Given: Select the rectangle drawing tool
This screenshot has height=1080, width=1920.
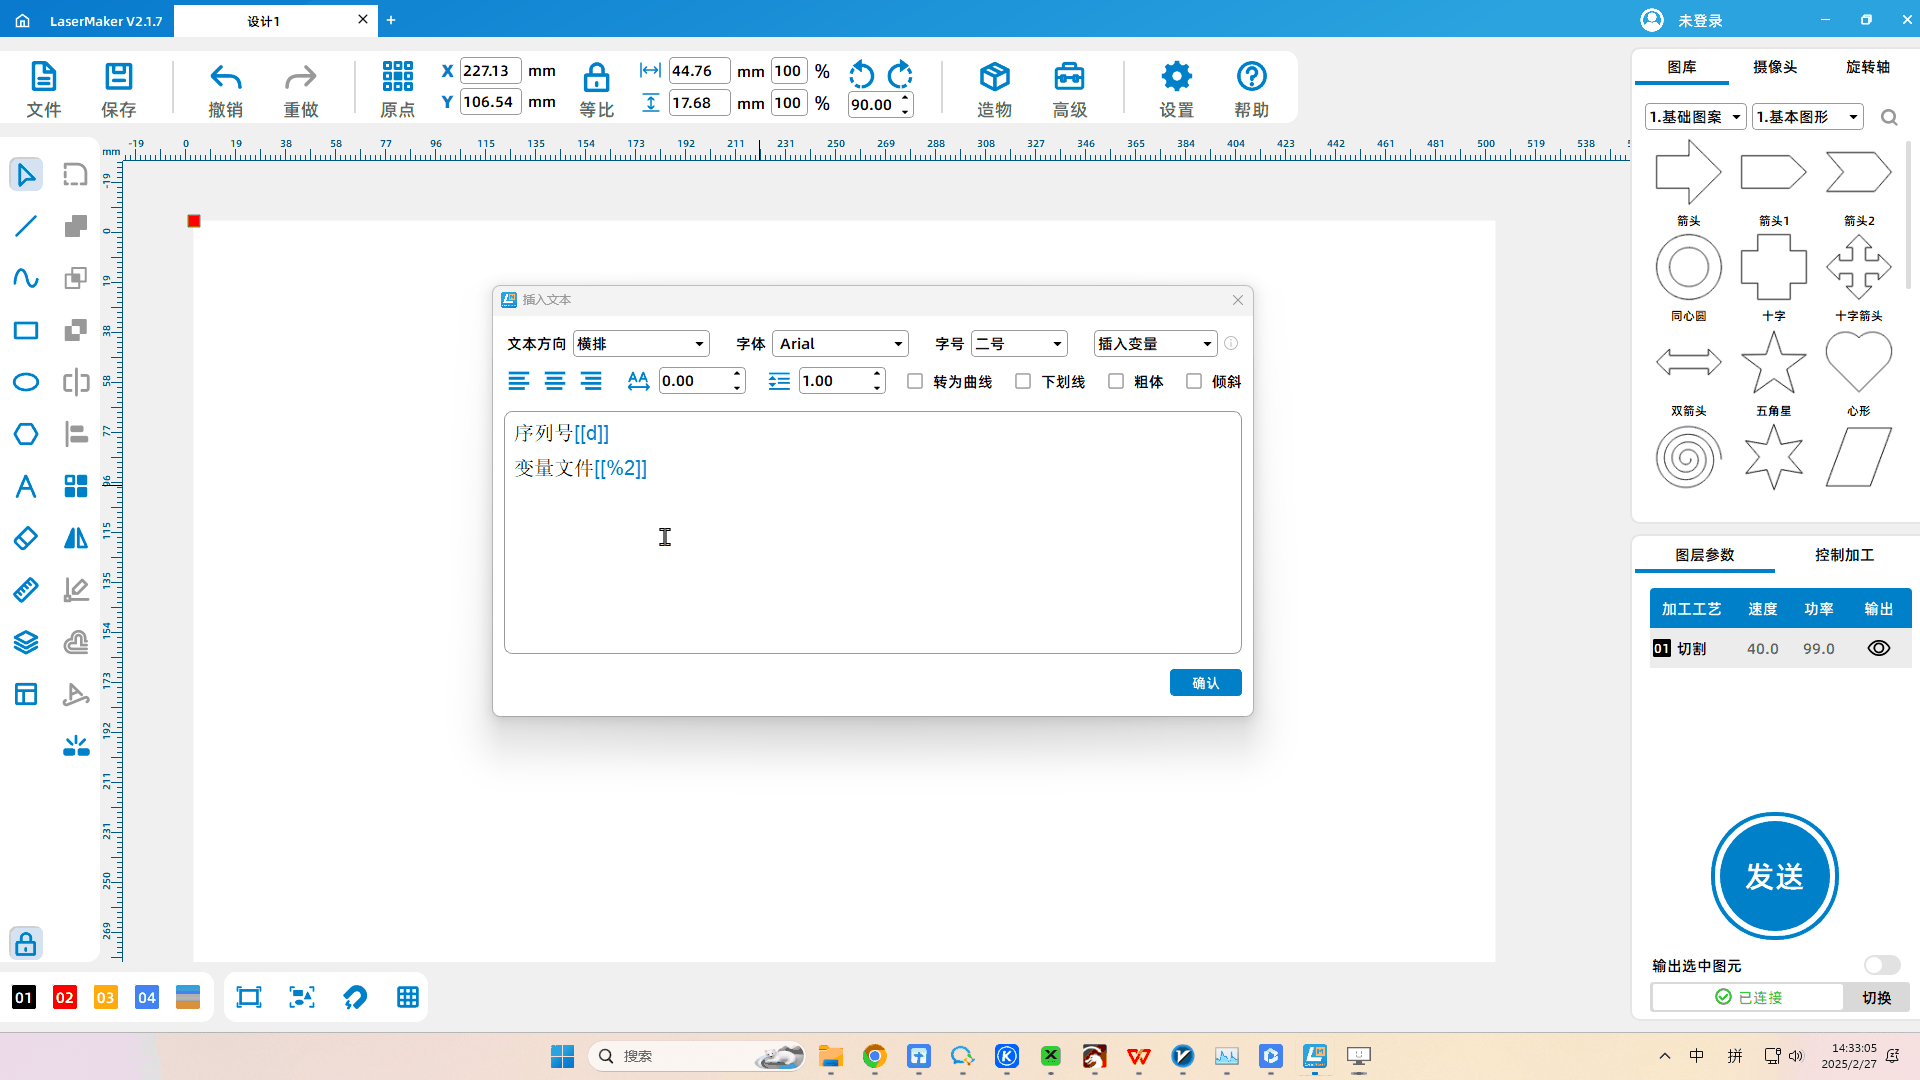Looking at the screenshot, I should 26,330.
